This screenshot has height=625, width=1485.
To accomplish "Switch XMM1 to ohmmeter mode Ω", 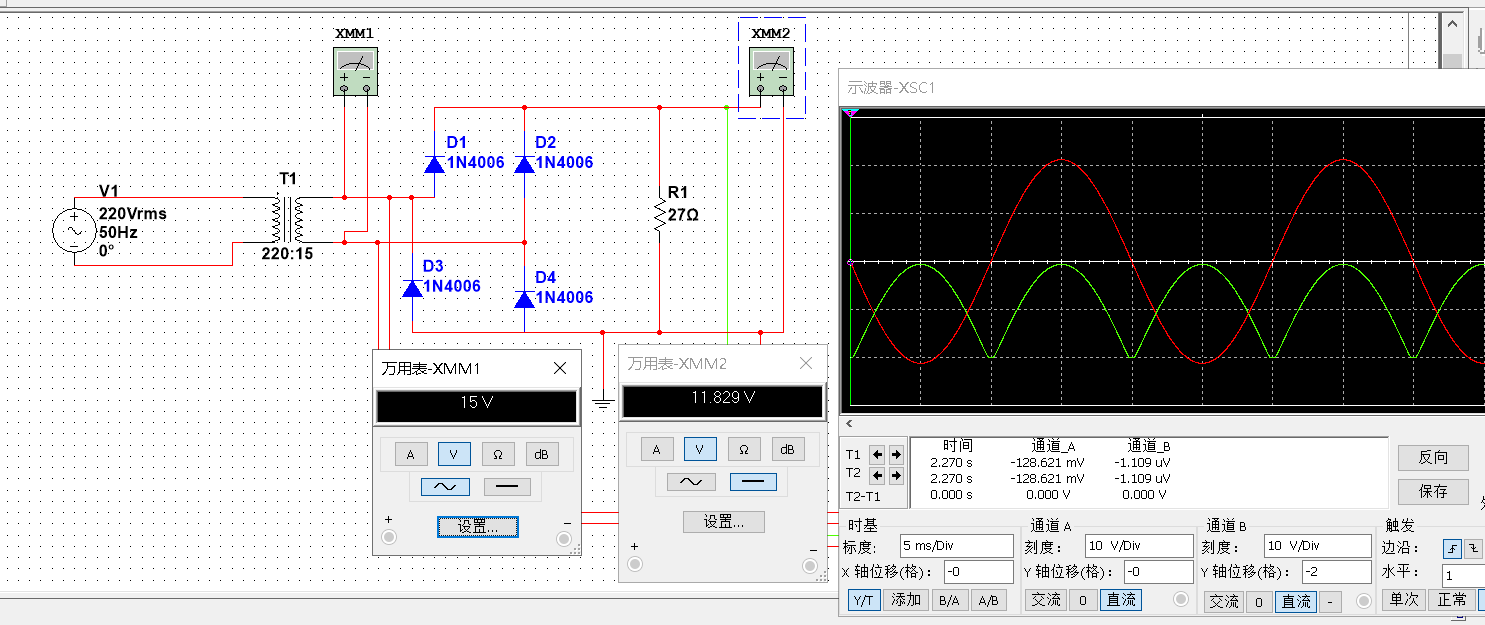I will pyautogui.click(x=498, y=454).
